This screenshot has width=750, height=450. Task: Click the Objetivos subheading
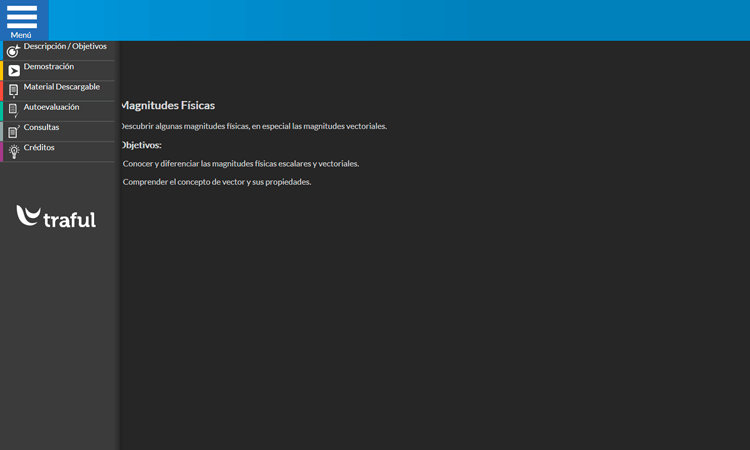(x=141, y=145)
